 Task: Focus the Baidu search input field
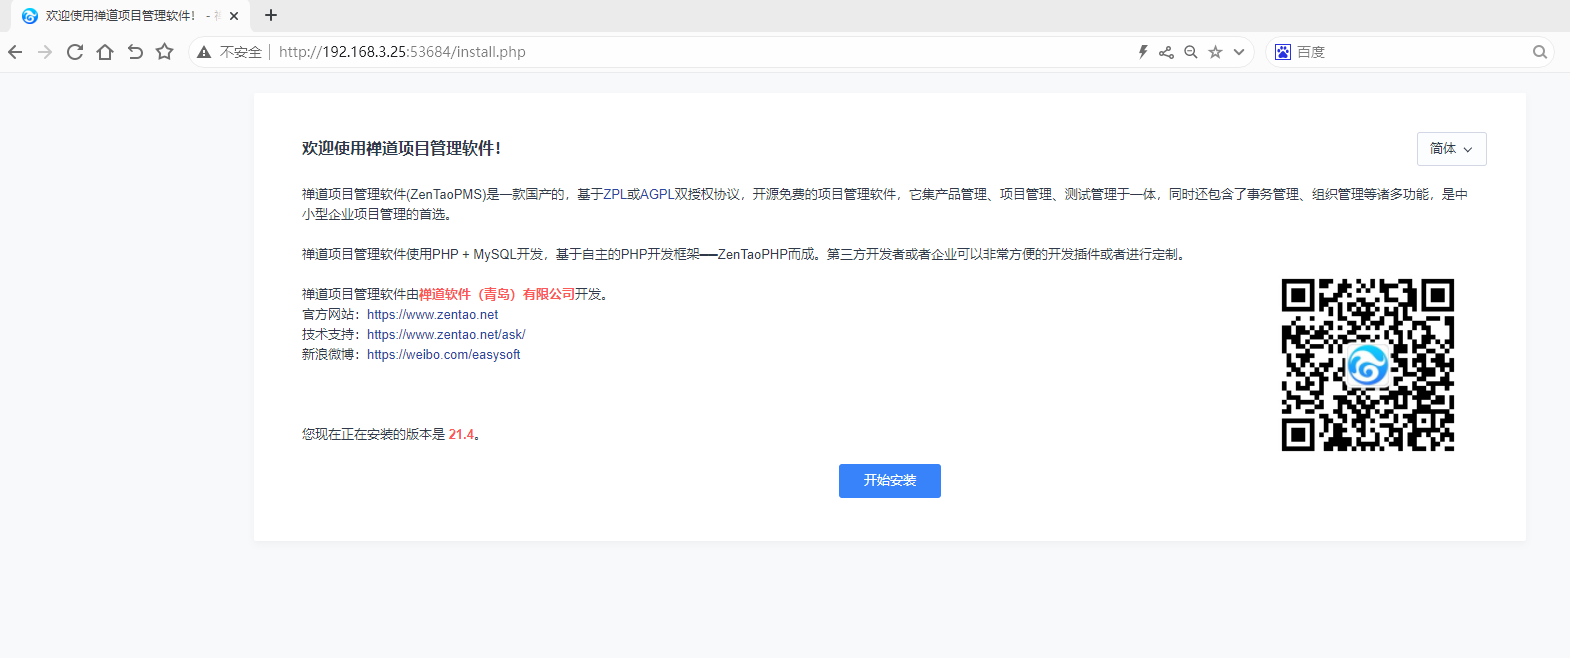point(1410,52)
